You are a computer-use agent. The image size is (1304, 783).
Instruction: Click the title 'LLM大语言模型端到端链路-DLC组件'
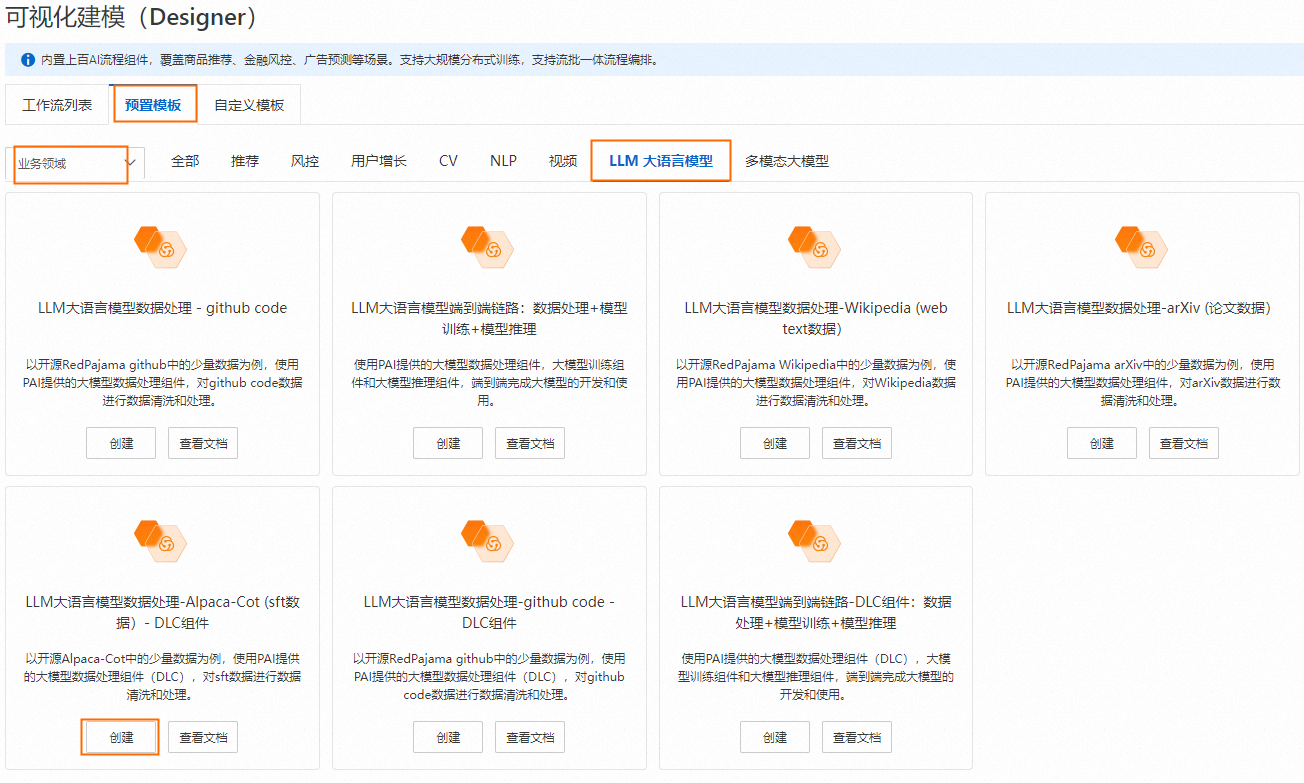(816, 612)
